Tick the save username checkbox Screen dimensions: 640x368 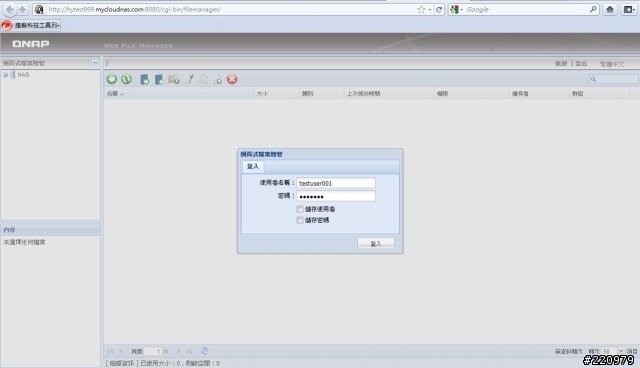[300, 209]
